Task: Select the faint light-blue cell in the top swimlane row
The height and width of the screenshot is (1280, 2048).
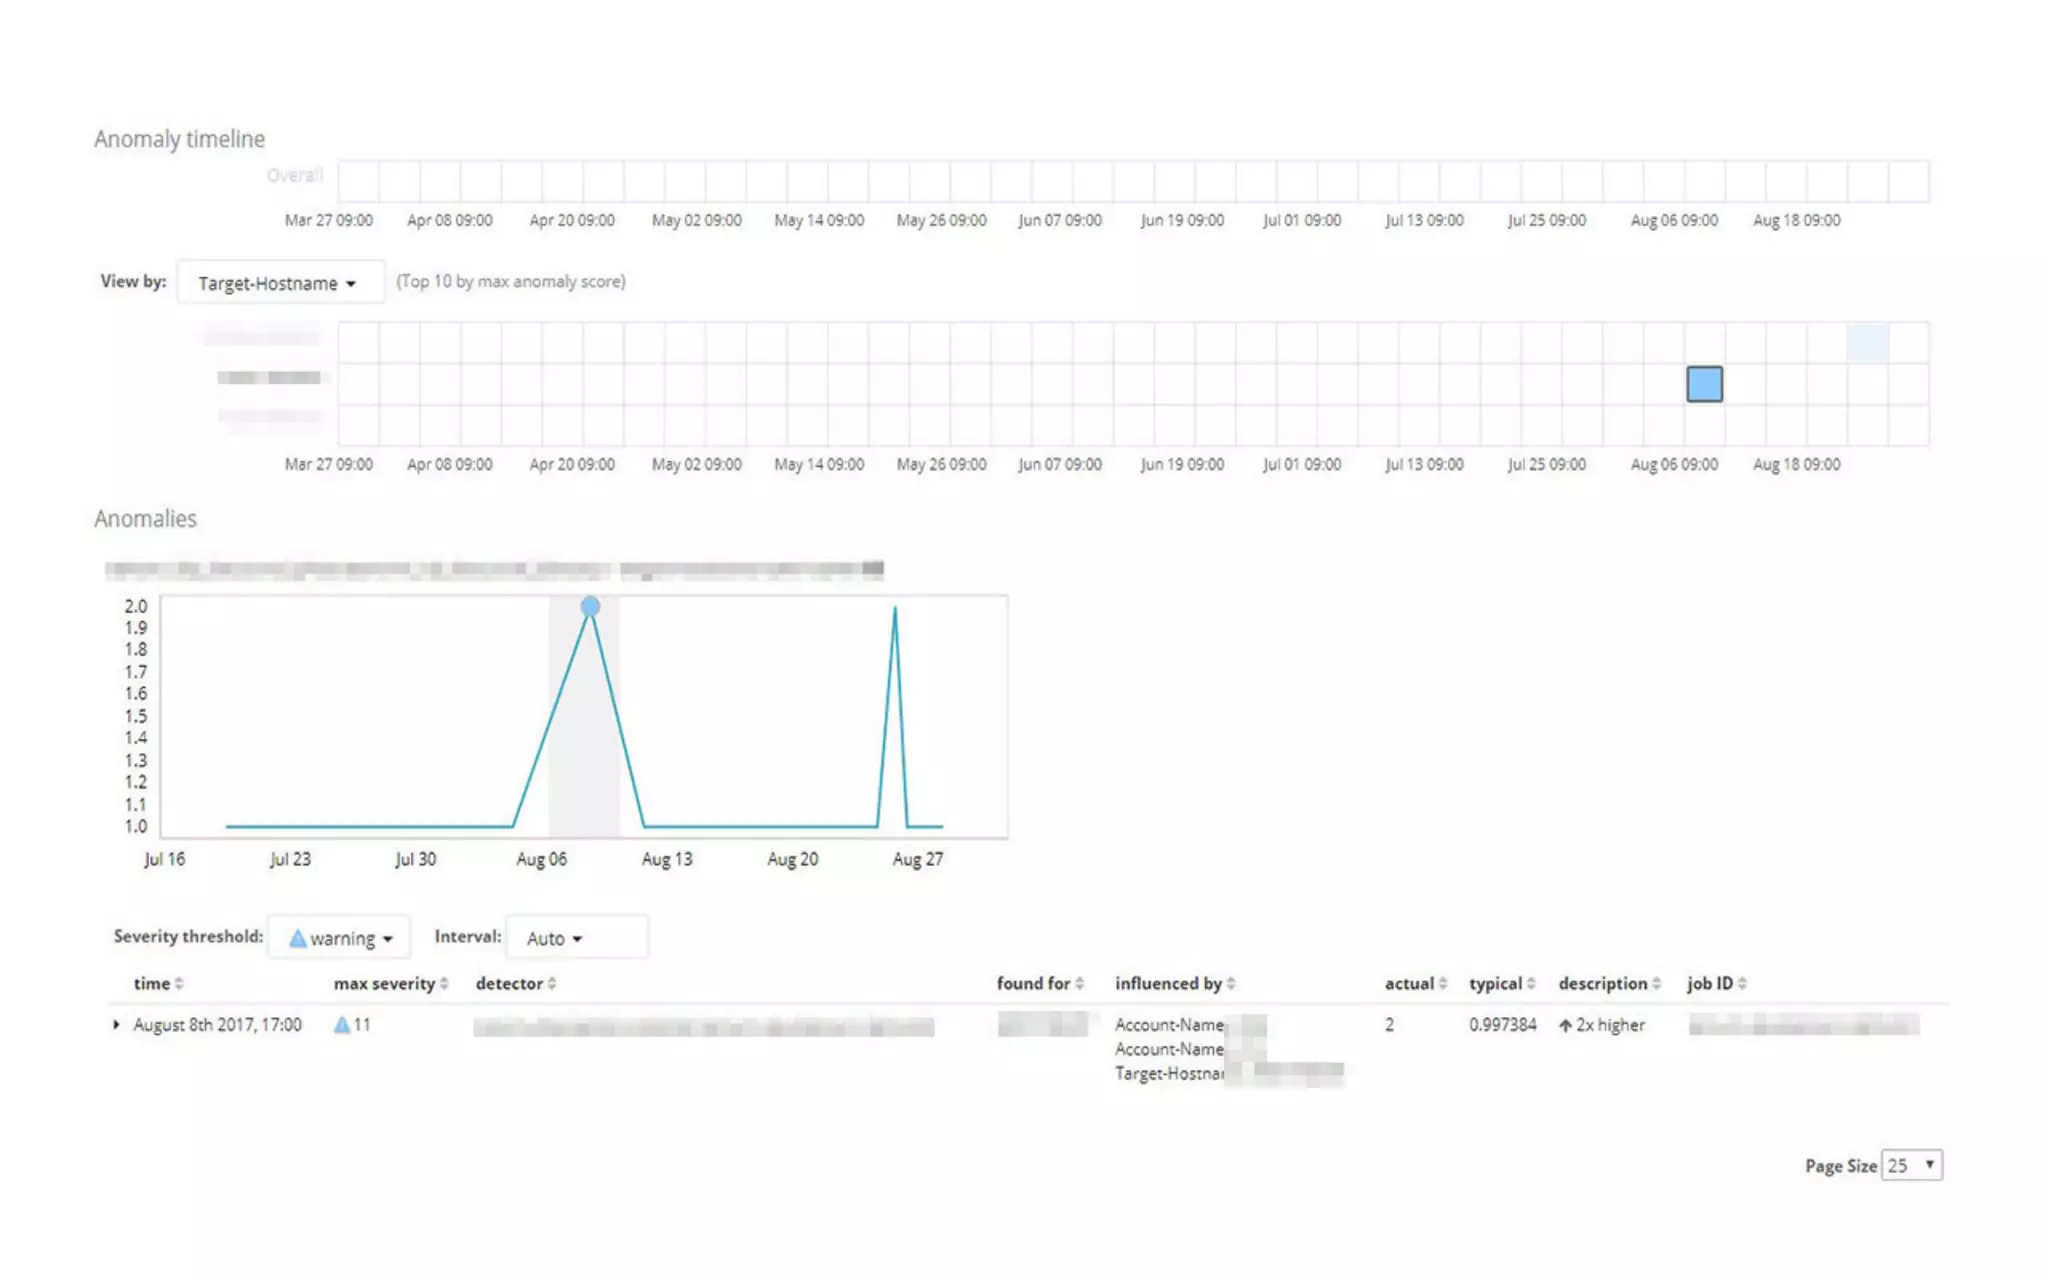Action: coord(1868,343)
